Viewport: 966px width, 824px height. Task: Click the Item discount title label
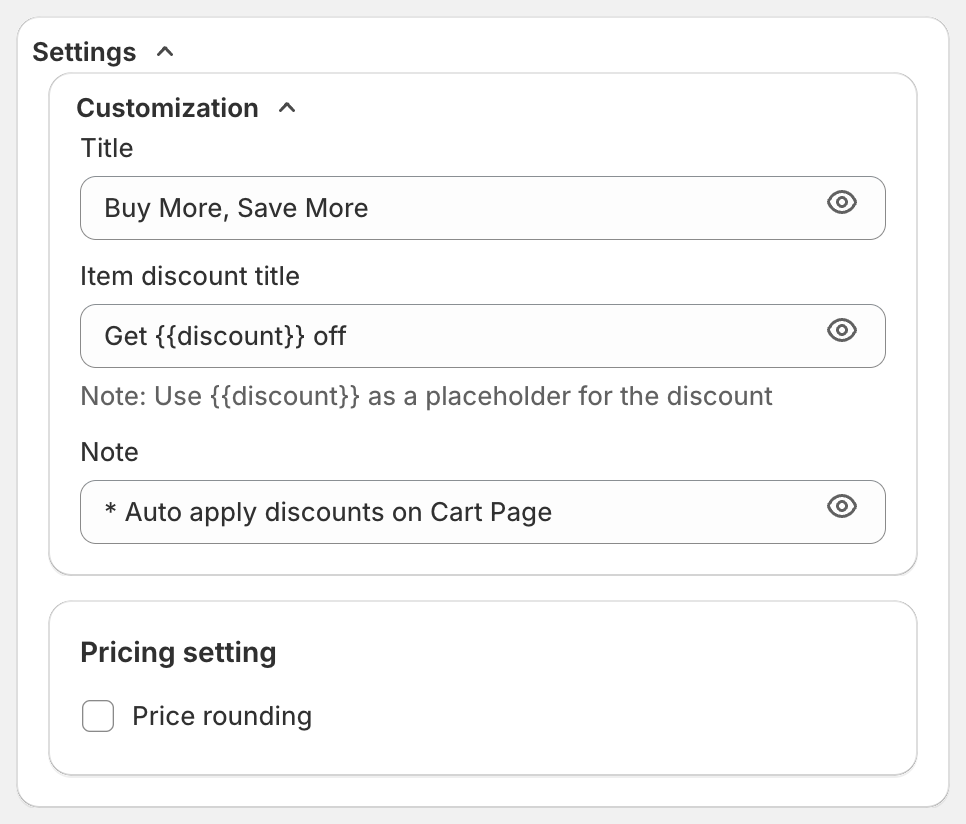point(190,276)
